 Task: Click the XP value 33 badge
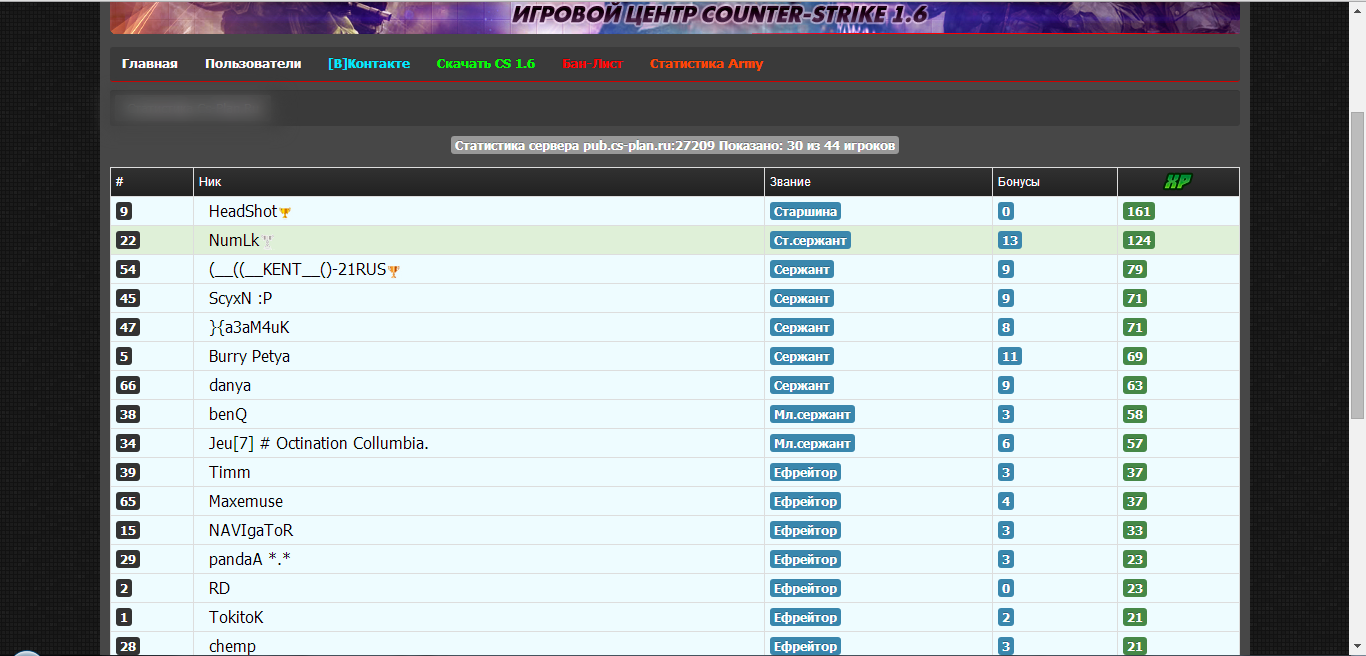click(x=1135, y=531)
